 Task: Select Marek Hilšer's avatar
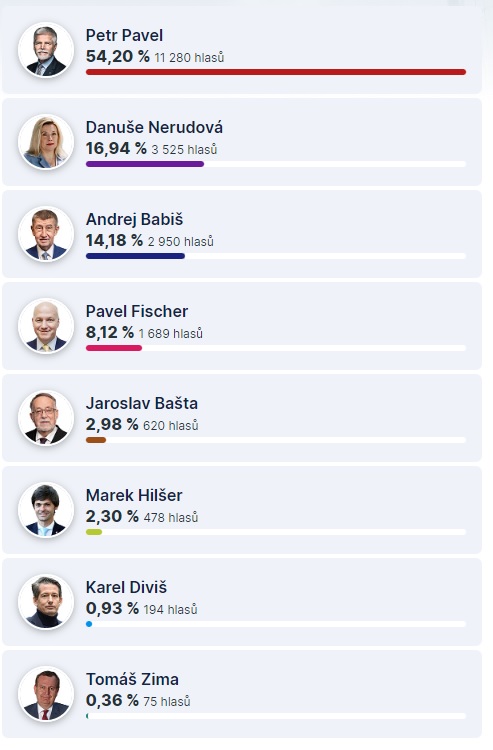(46, 510)
